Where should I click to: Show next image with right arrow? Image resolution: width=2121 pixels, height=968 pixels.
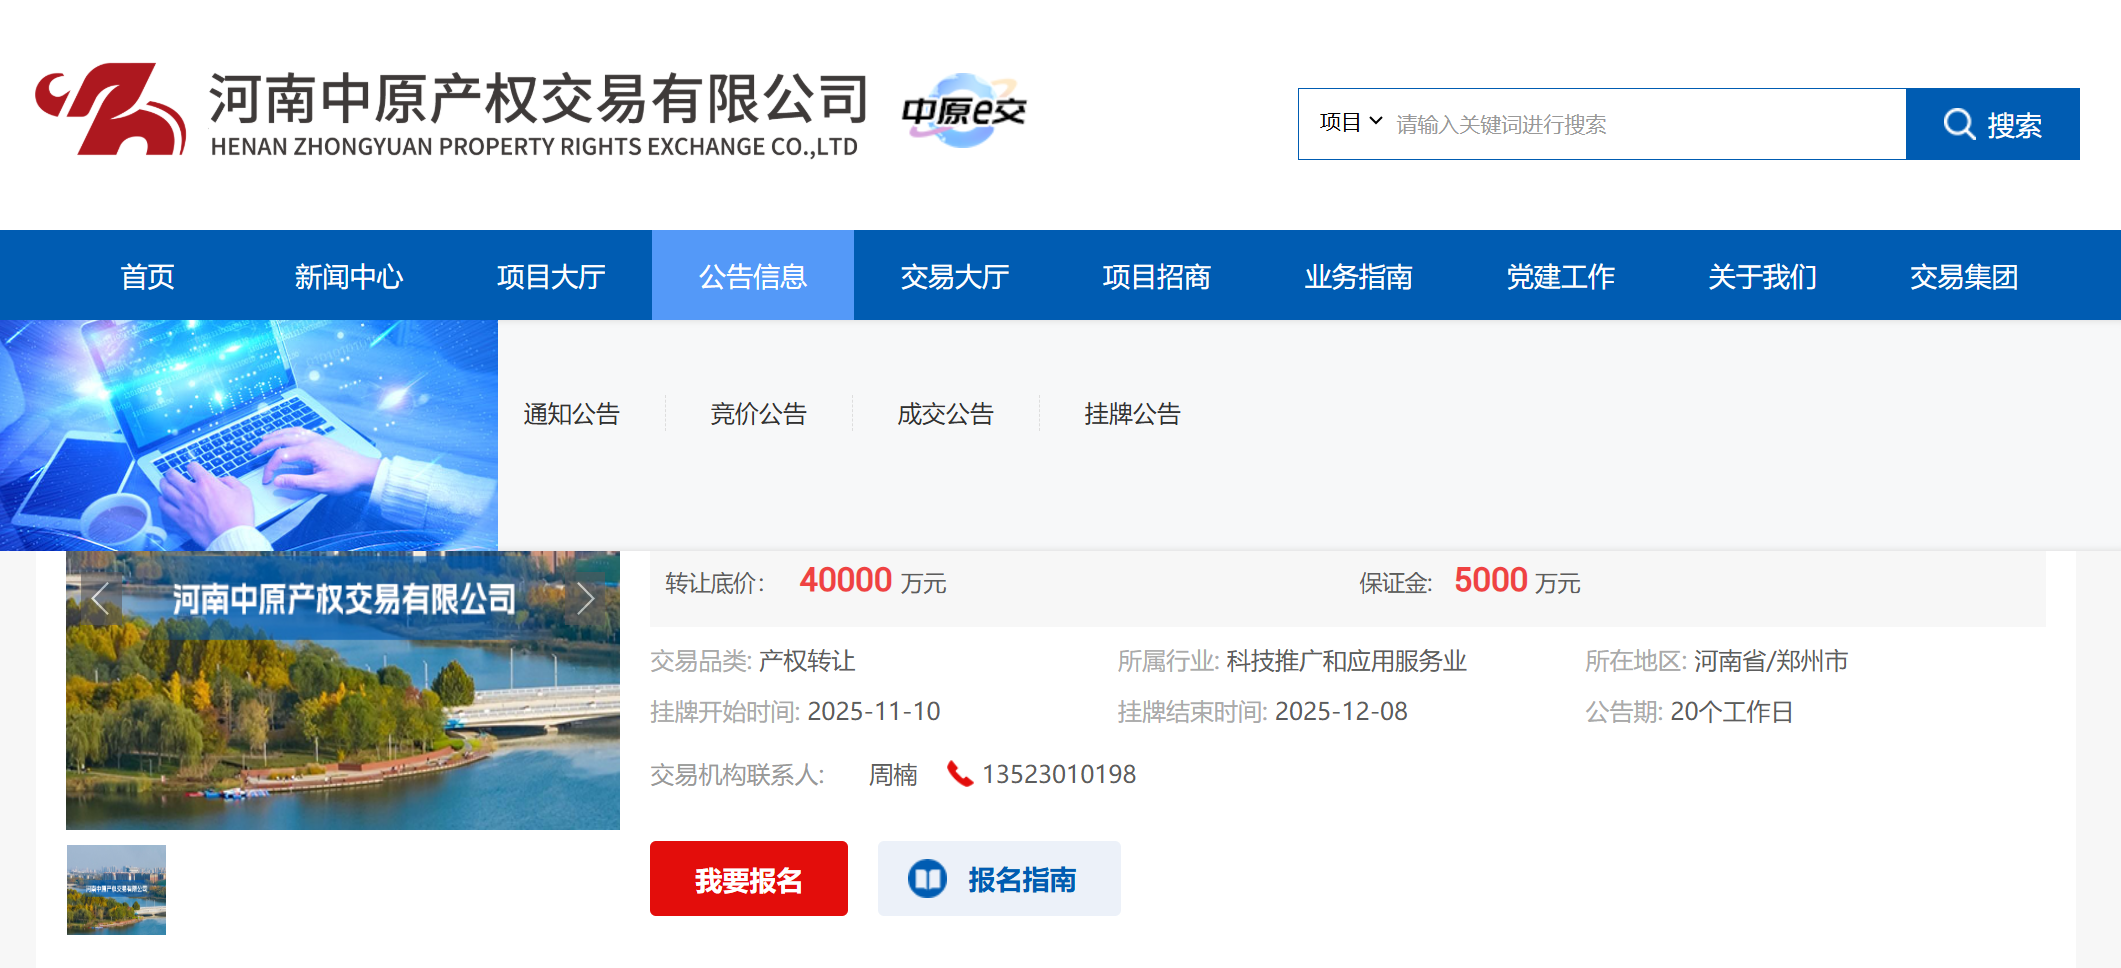click(586, 599)
